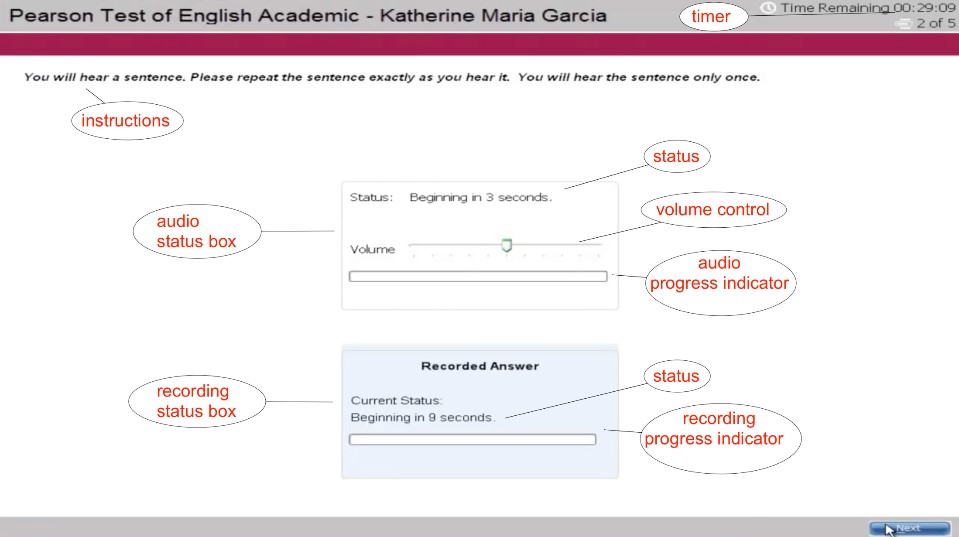Click the Volume slider handle
Image resolution: width=959 pixels, height=537 pixels.
pyautogui.click(x=506, y=245)
